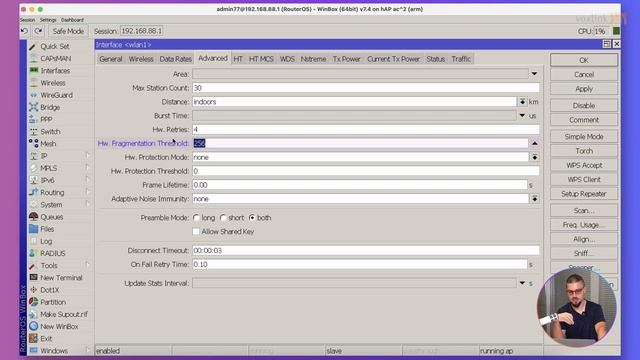Click the Freq. Usage button
Screen dimensions: 640x360
584,225
